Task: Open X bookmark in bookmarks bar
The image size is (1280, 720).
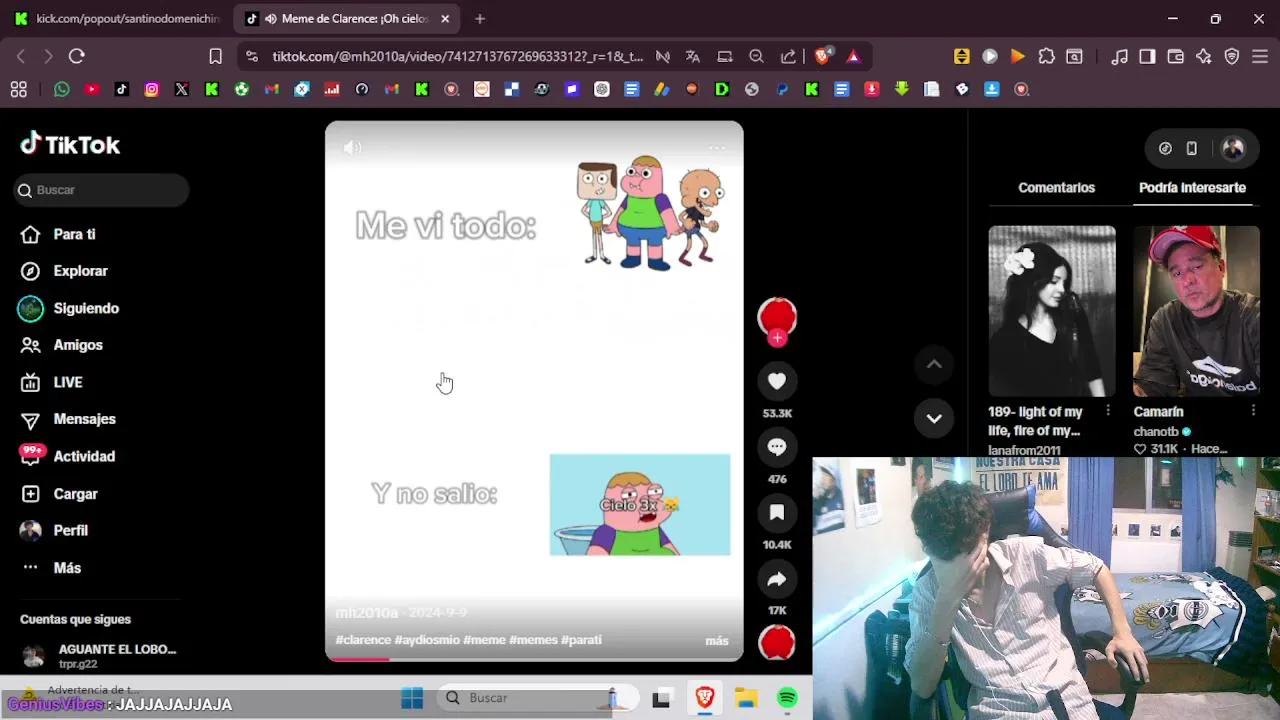Action: pos(182,89)
